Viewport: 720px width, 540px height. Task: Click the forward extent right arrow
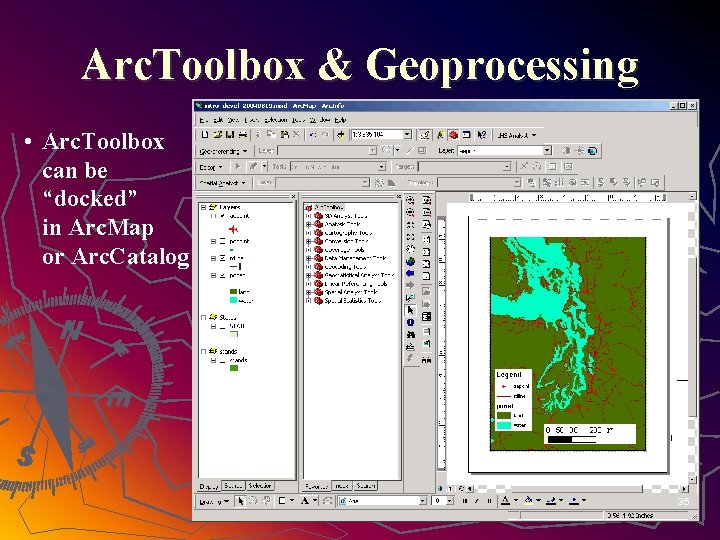coord(411,285)
